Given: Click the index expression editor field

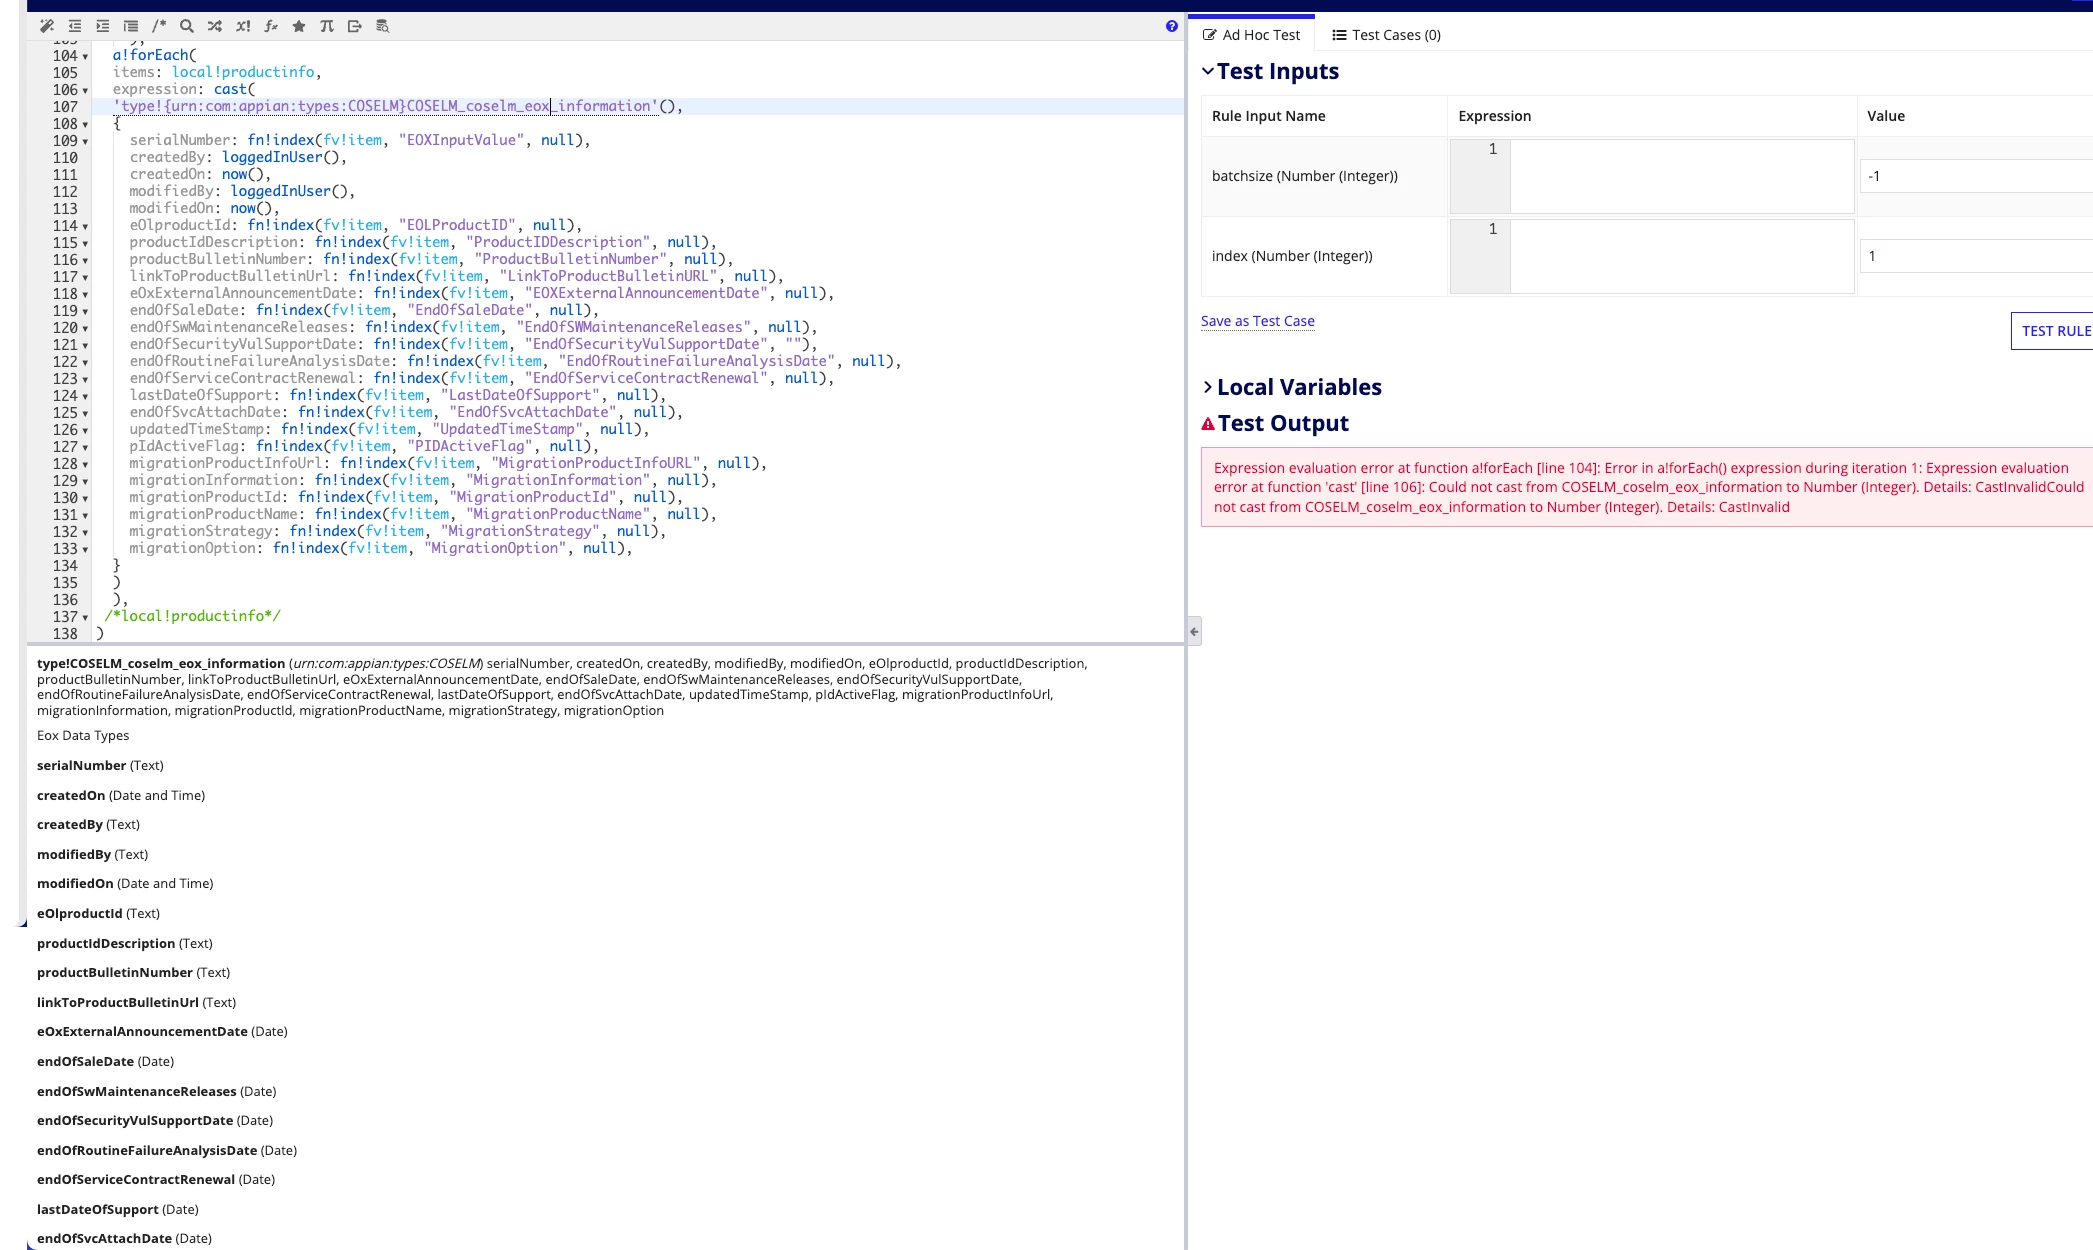Looking at the screenshot, I should tap(1682, 256).
